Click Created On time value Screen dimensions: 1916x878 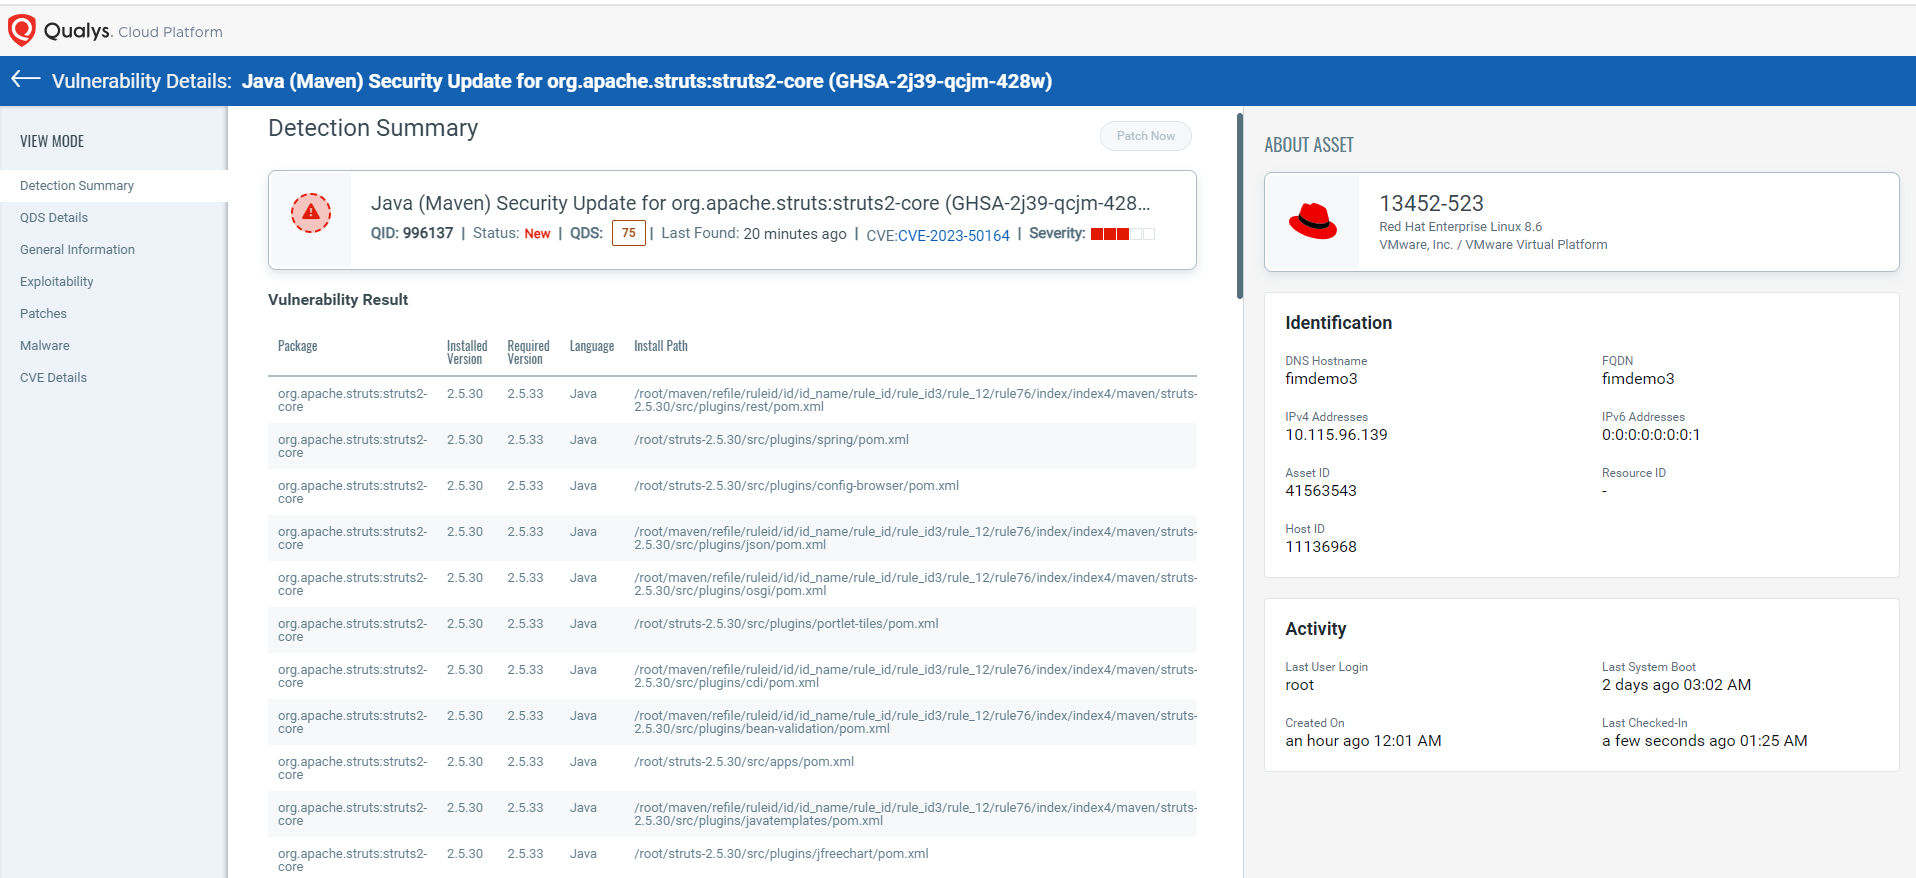[x=1363, y=741]
